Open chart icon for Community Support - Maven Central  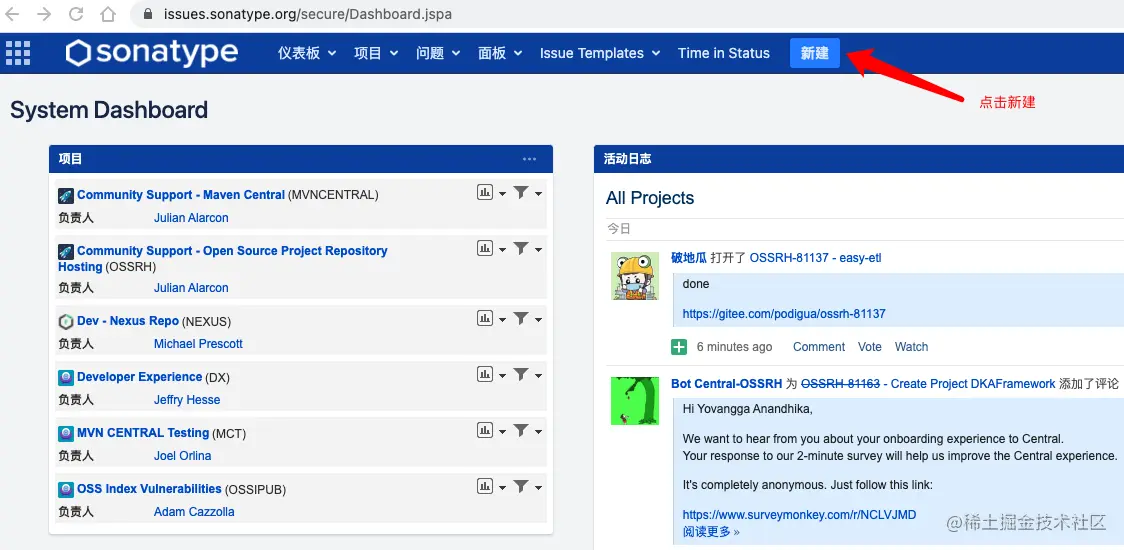(x=485, y=192)
